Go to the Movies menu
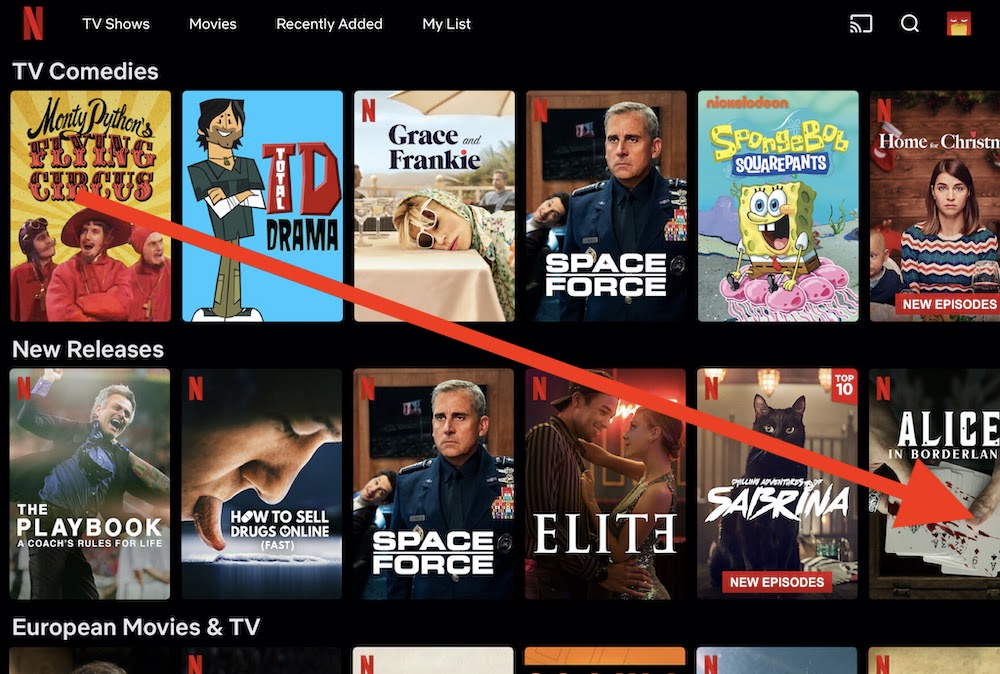This screenshot has width=1000, height=674. click(212, 24)
